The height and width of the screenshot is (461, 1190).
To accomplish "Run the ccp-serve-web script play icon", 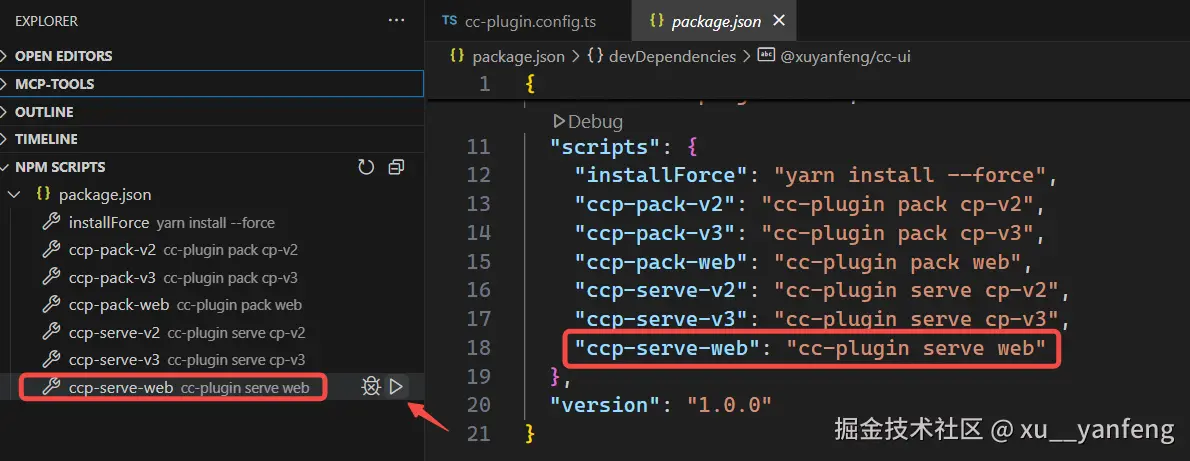I will pos(395,387).
